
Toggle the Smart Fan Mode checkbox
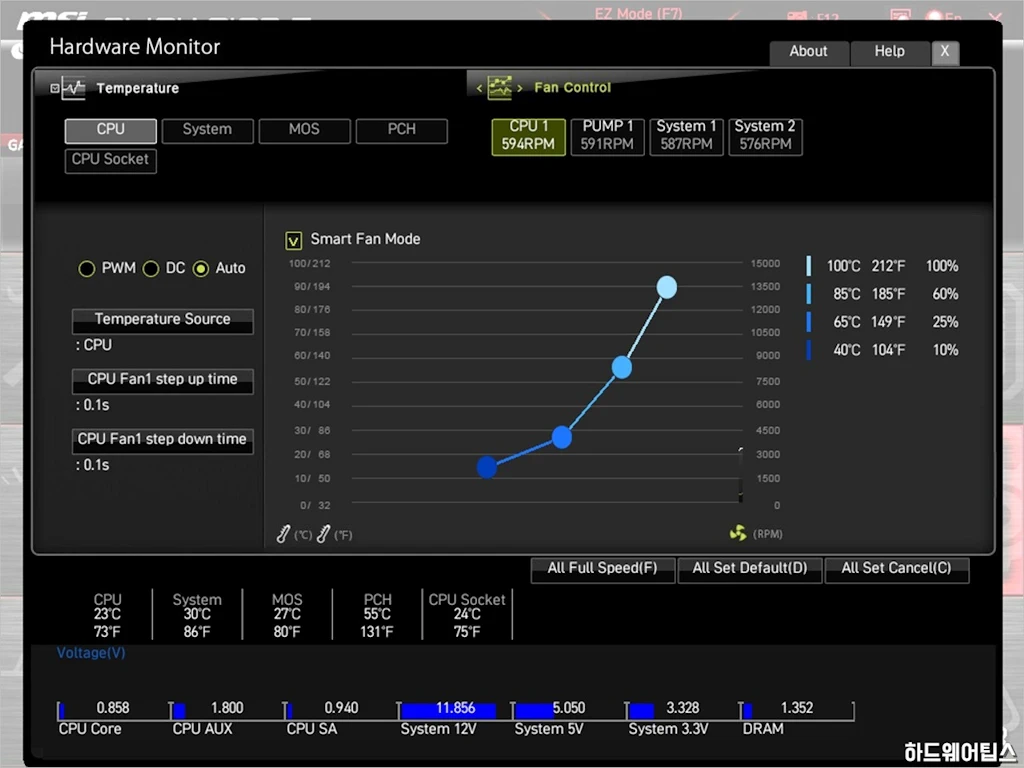pyautogui.click(x=294, y=240)
